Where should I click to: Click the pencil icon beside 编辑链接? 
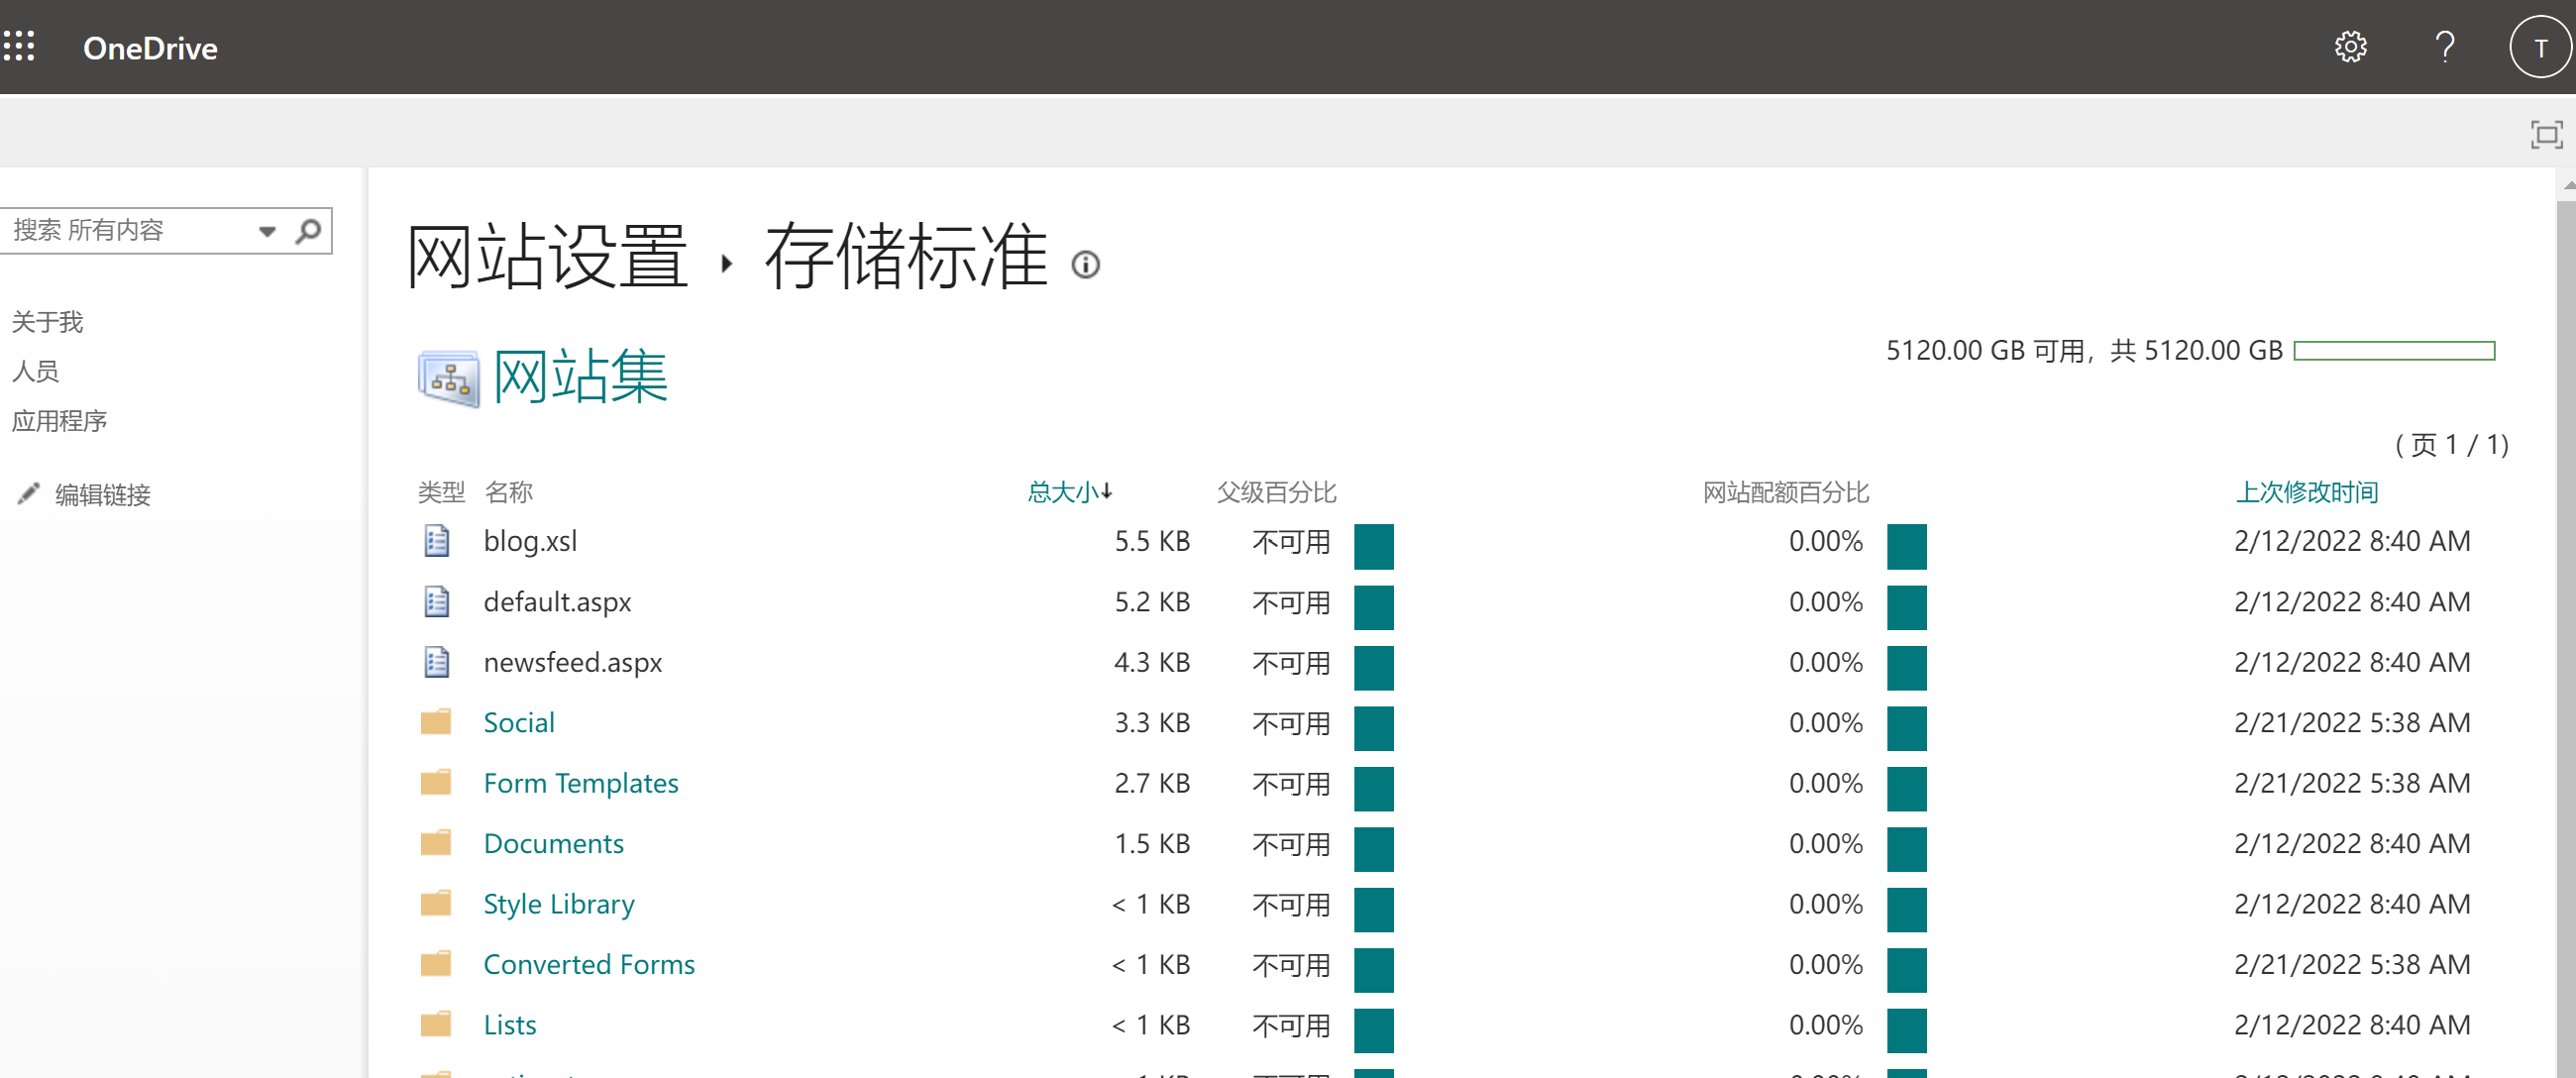(x=29, y=493)
